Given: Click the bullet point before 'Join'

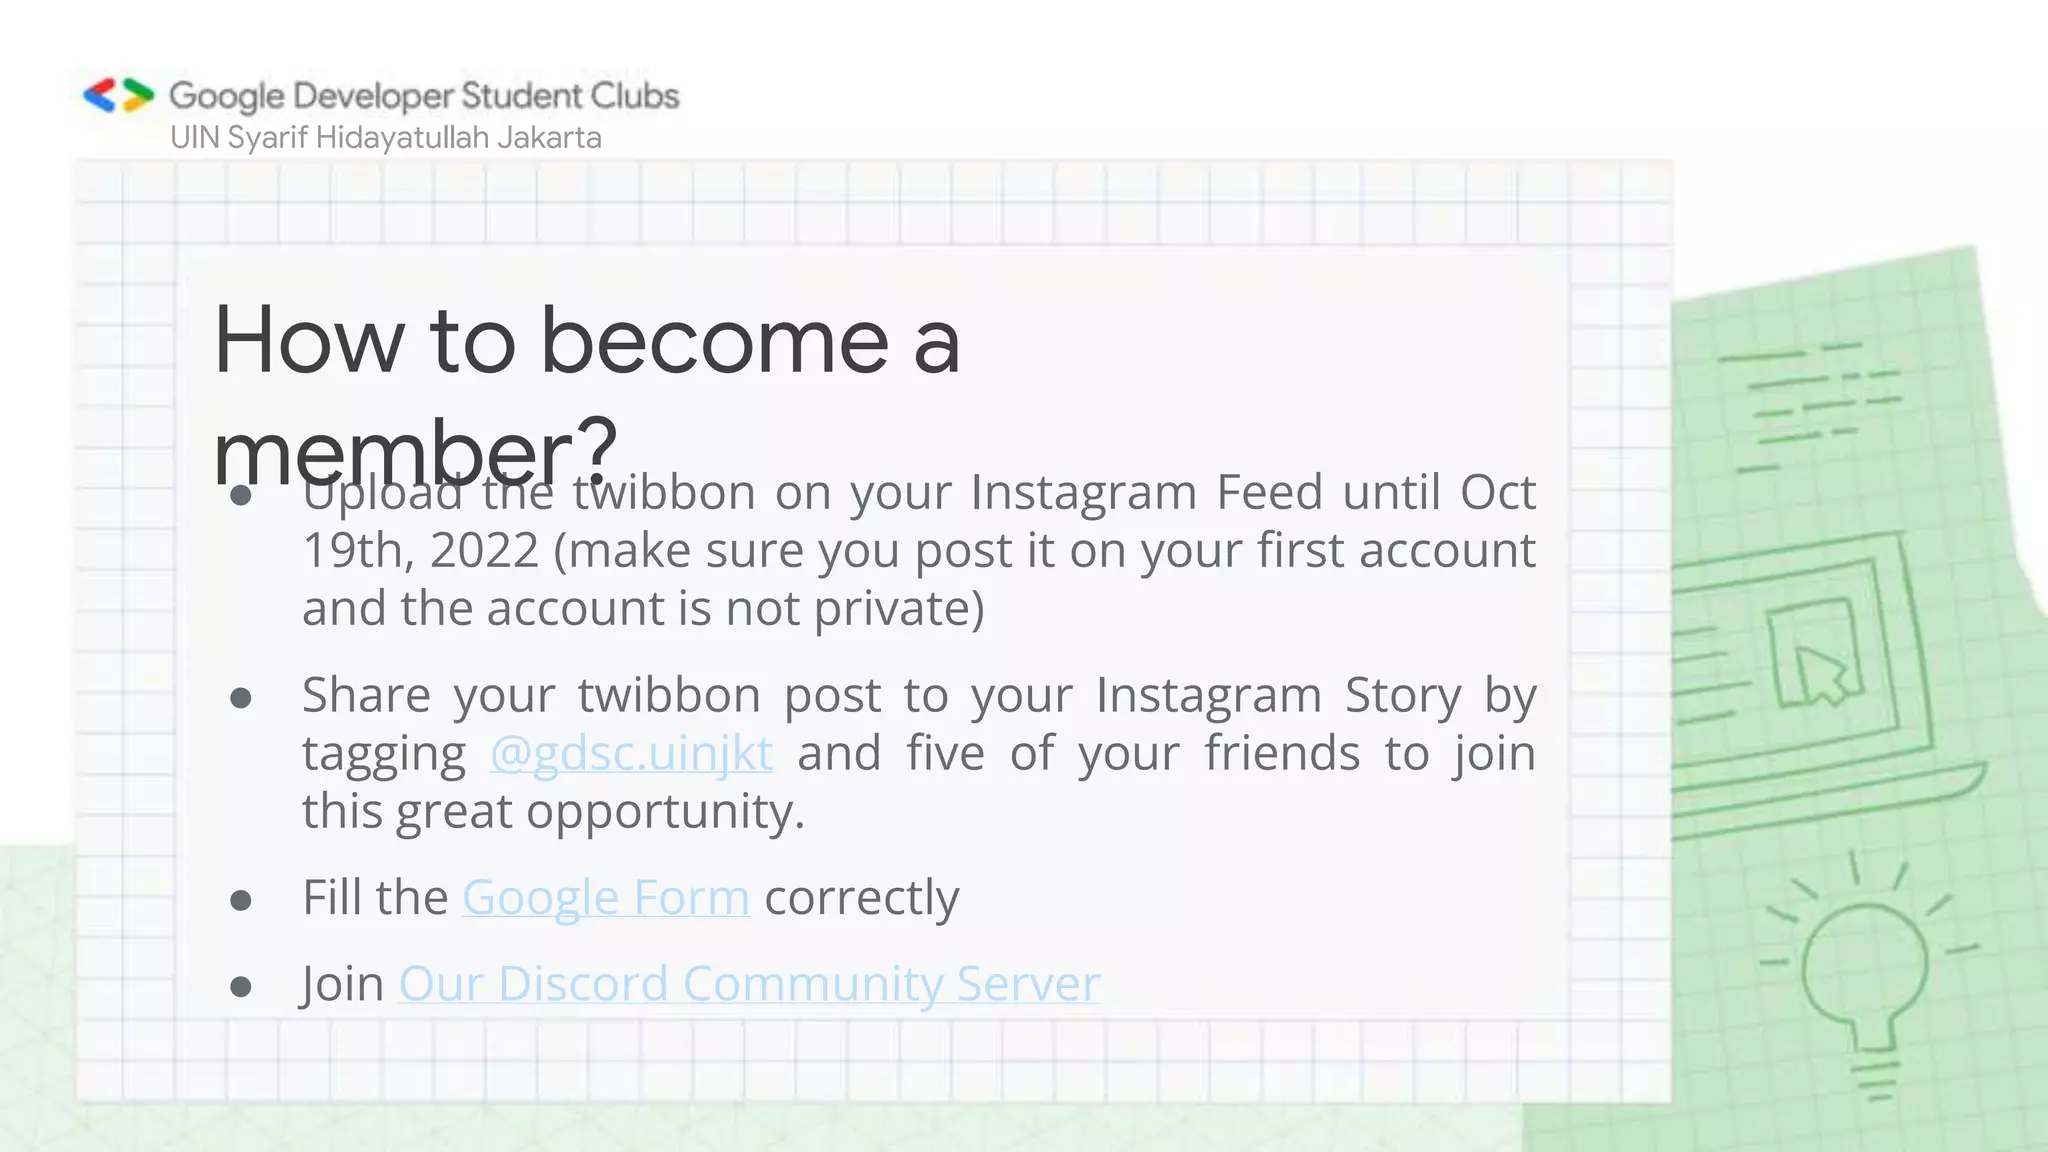Looking at the screenshot, I should (x=240, y=987).
